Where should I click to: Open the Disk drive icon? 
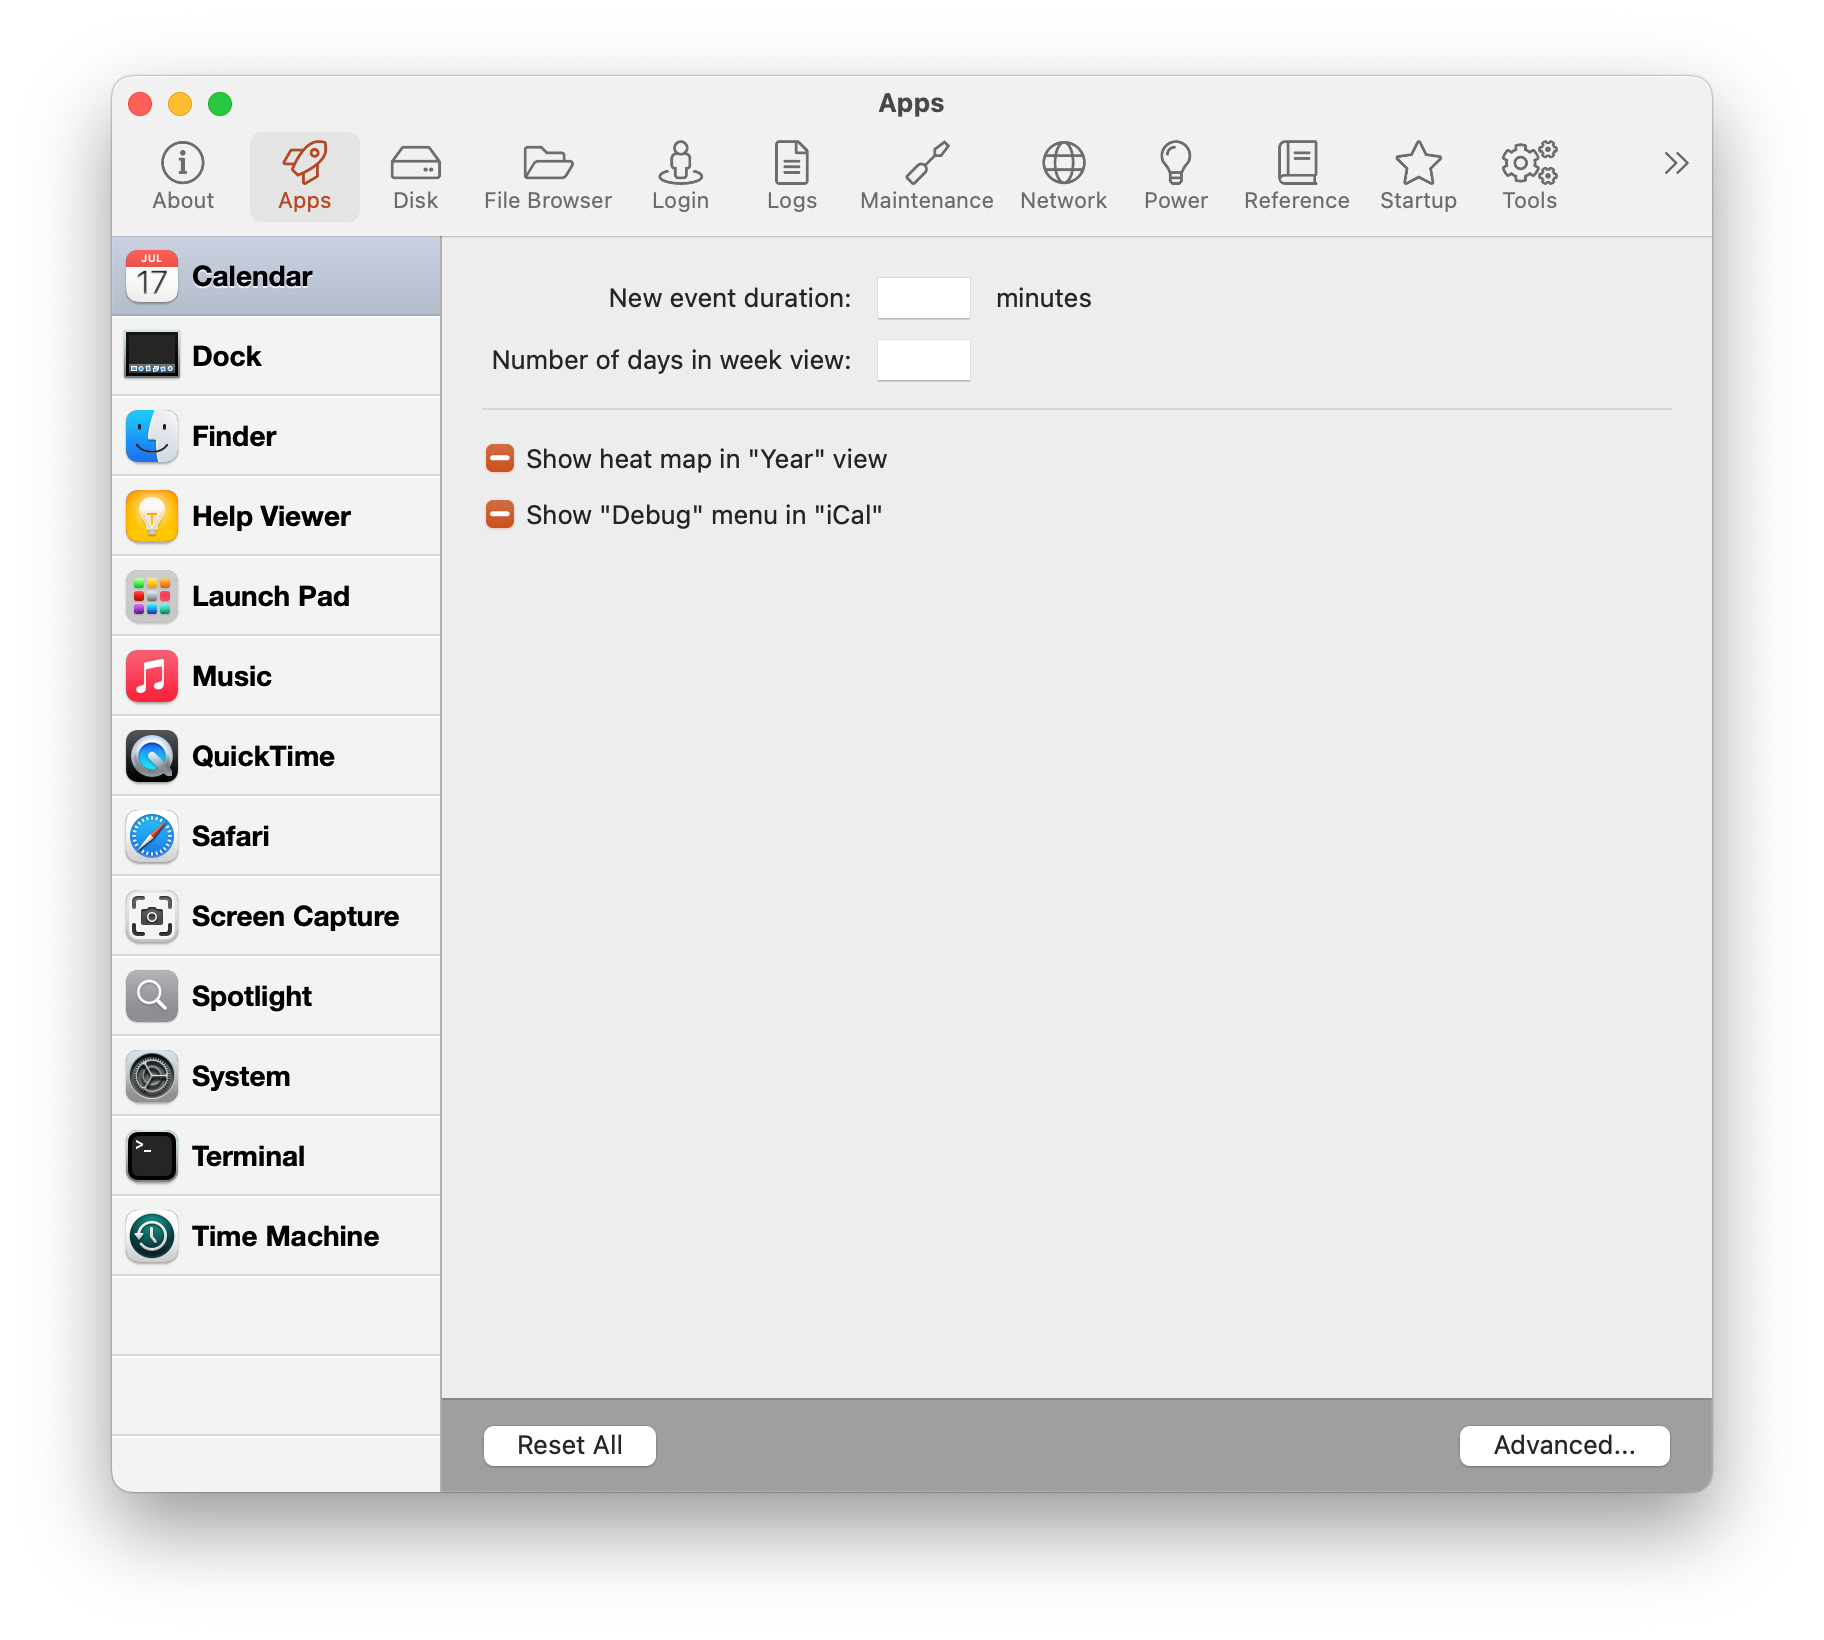click(416, 163)
